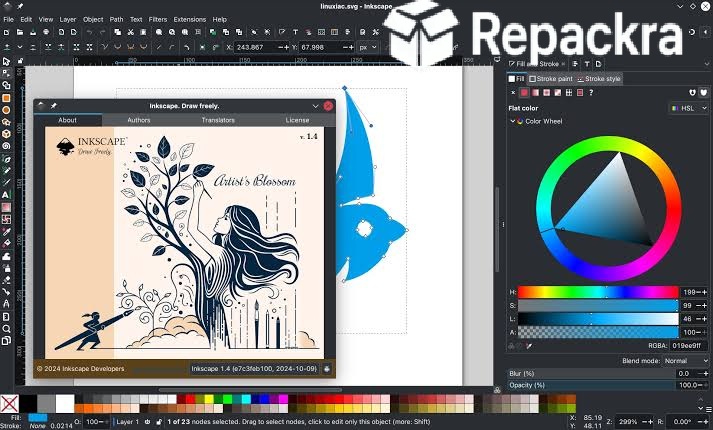
Task: Pick the white swatch in palette
Action: tap(65, 403)
